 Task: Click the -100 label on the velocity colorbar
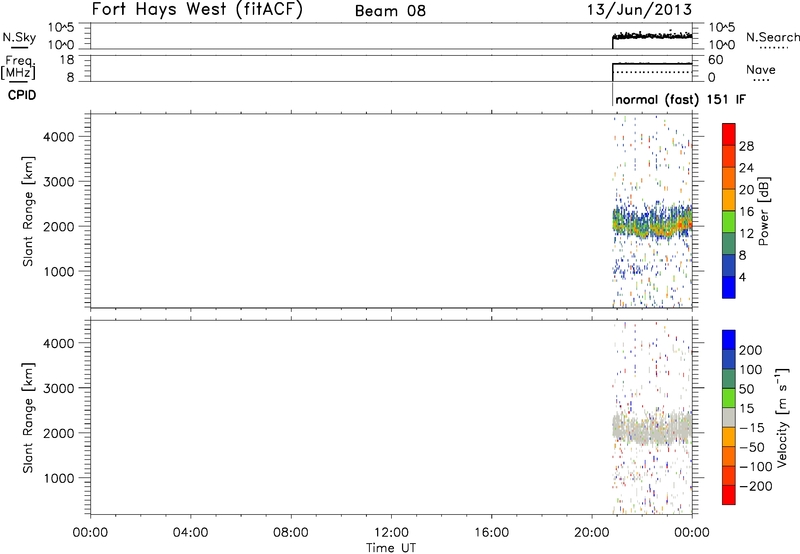click(x=756, y=466)
